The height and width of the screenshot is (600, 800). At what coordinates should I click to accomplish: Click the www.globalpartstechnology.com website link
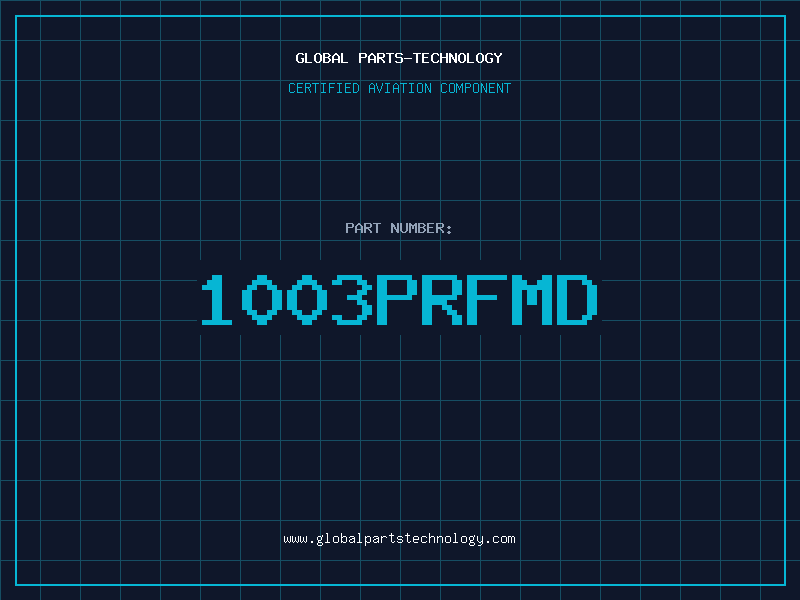[x=399, y=539]
